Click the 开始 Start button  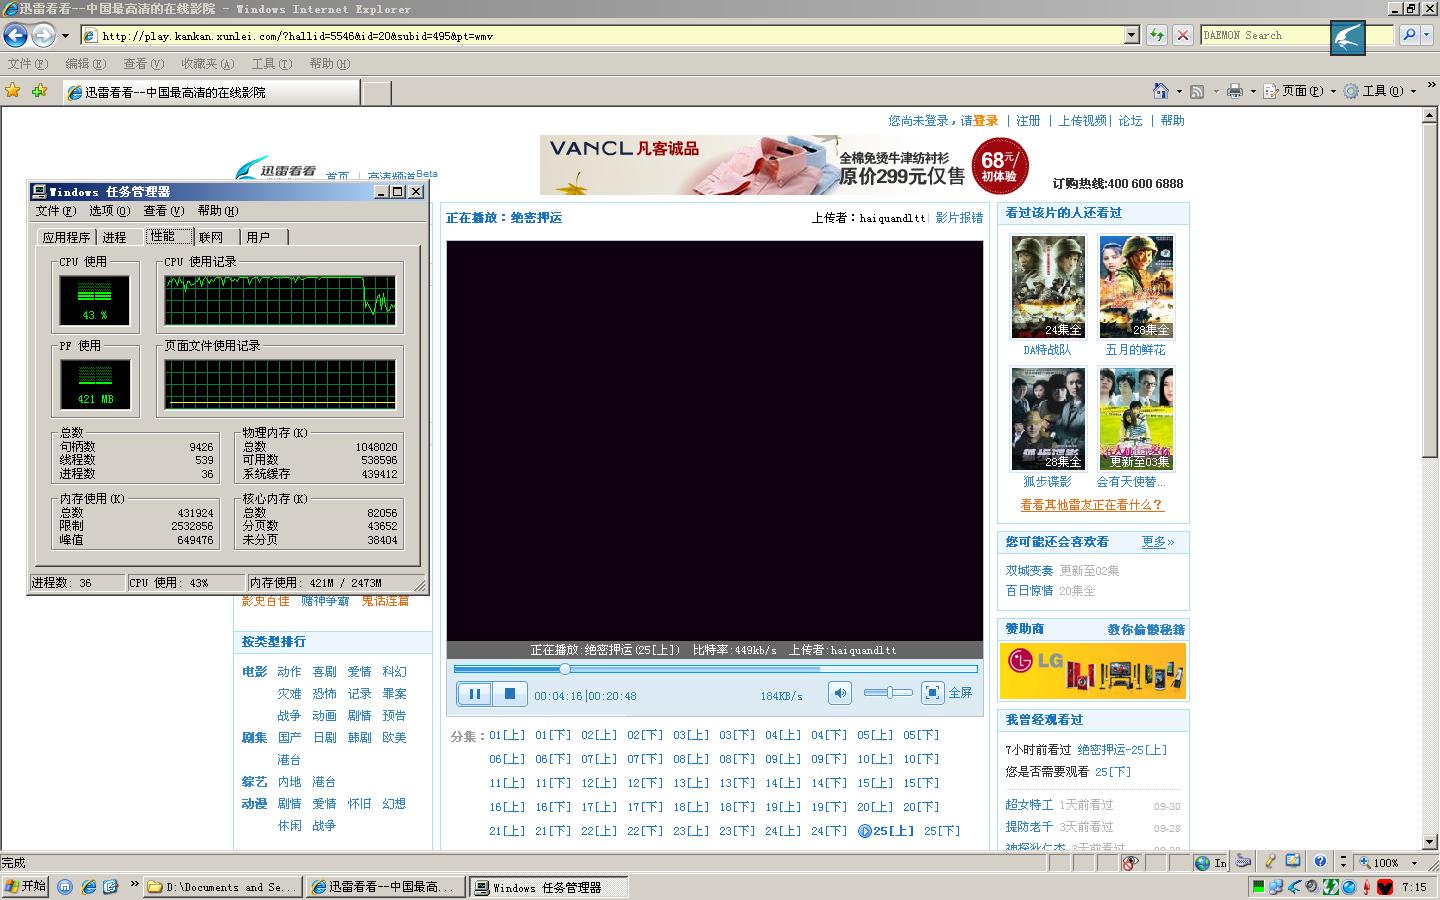pos(26,887)
